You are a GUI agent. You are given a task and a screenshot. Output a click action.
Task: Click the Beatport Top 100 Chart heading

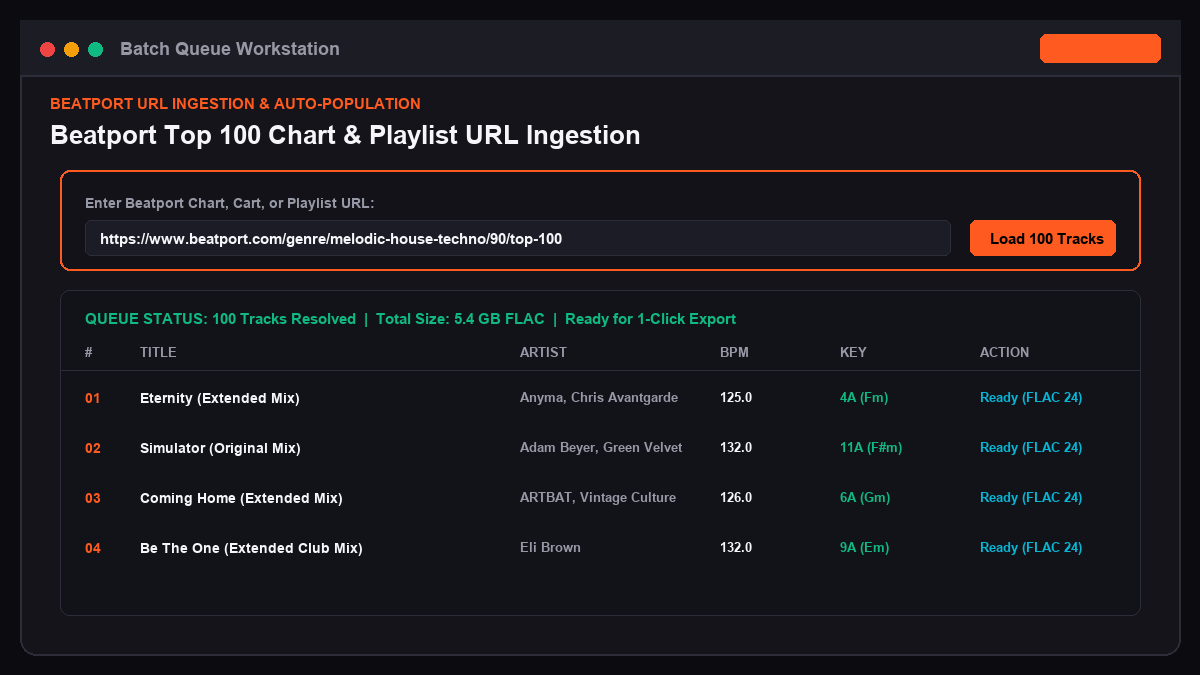345,135
